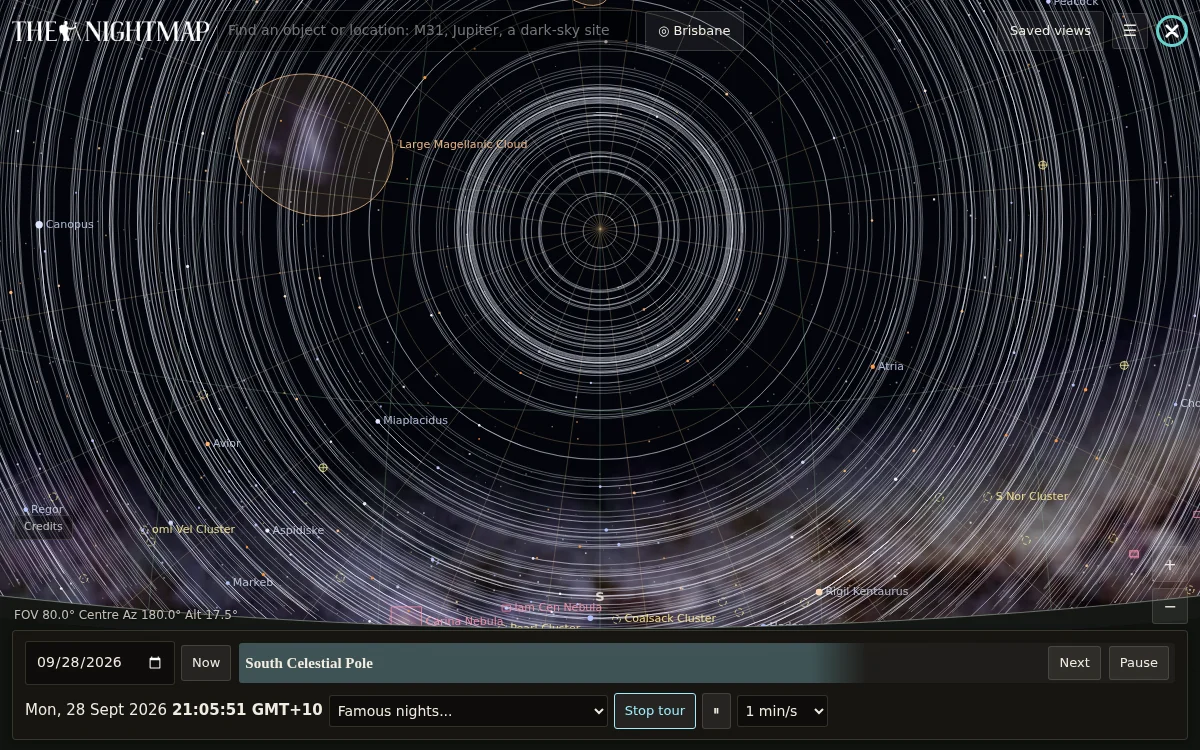
Task: Click The Nightmap logo
Action: pos(110,31)
